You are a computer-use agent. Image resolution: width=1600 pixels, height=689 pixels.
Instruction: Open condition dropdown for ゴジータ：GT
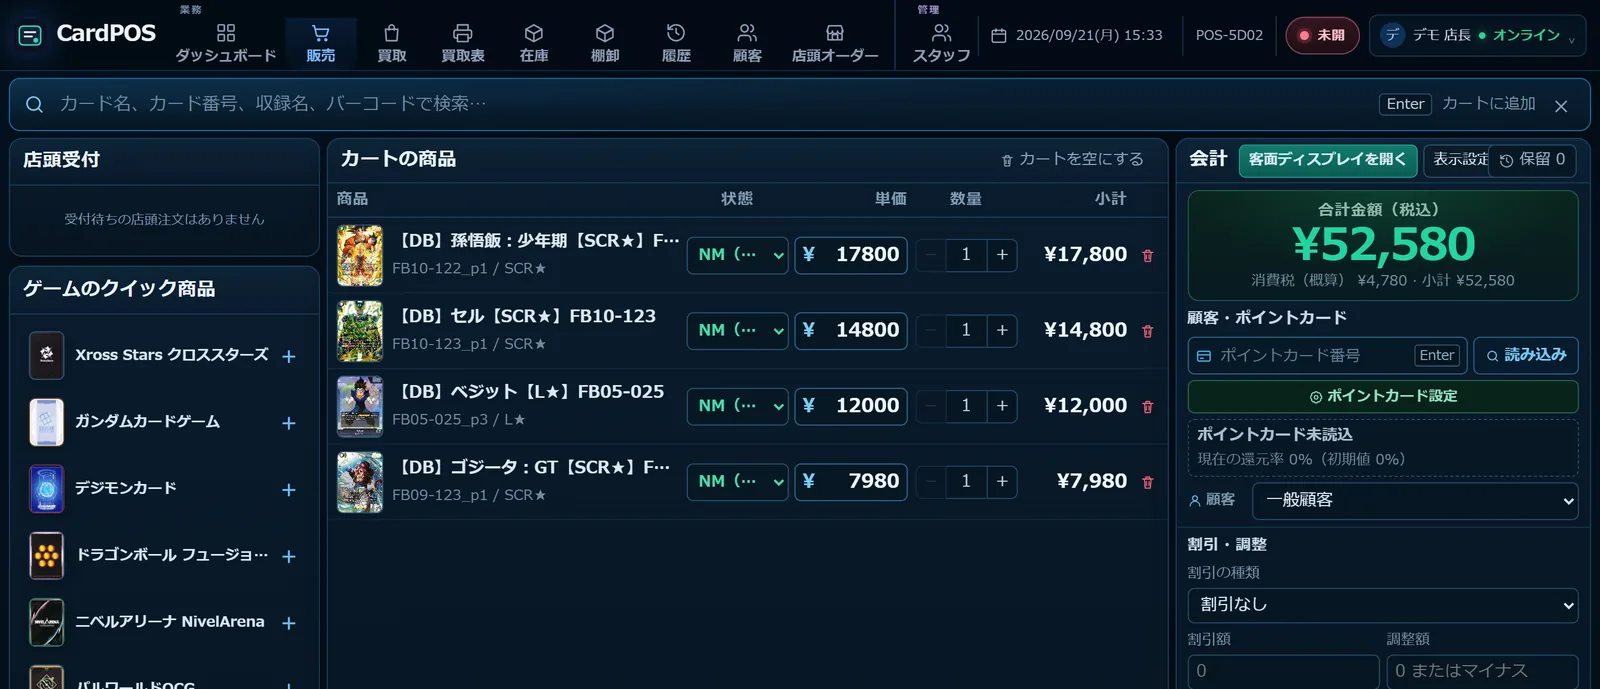click(x=737, y=481)
